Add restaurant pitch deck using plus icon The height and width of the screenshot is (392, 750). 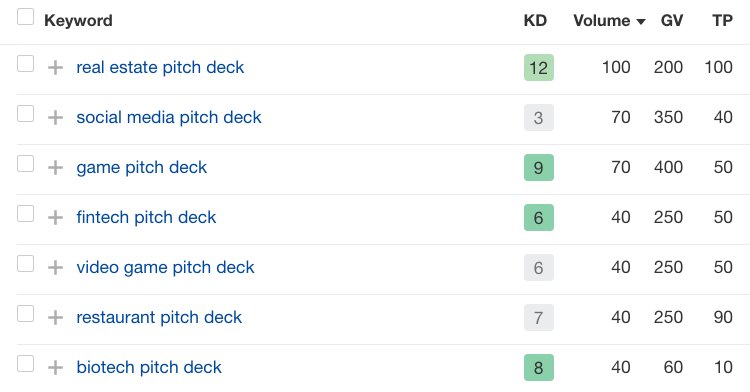(55, 317)
